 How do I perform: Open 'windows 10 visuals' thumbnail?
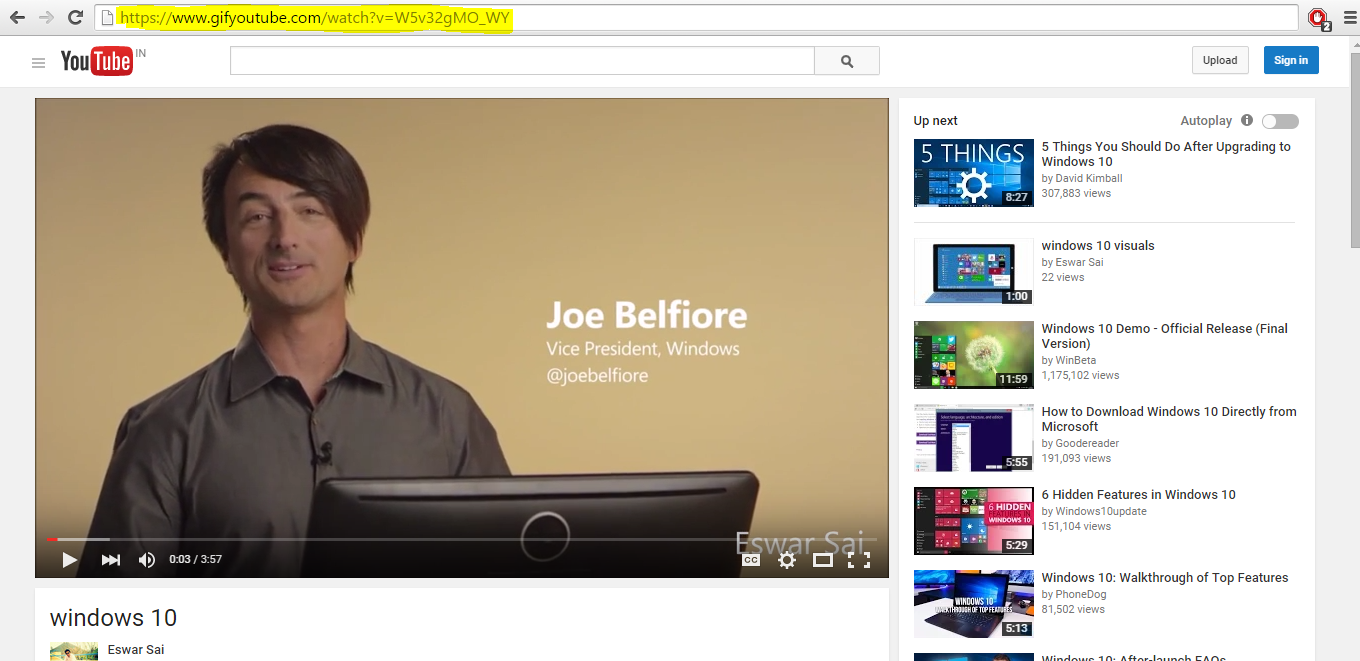point(973,271)
